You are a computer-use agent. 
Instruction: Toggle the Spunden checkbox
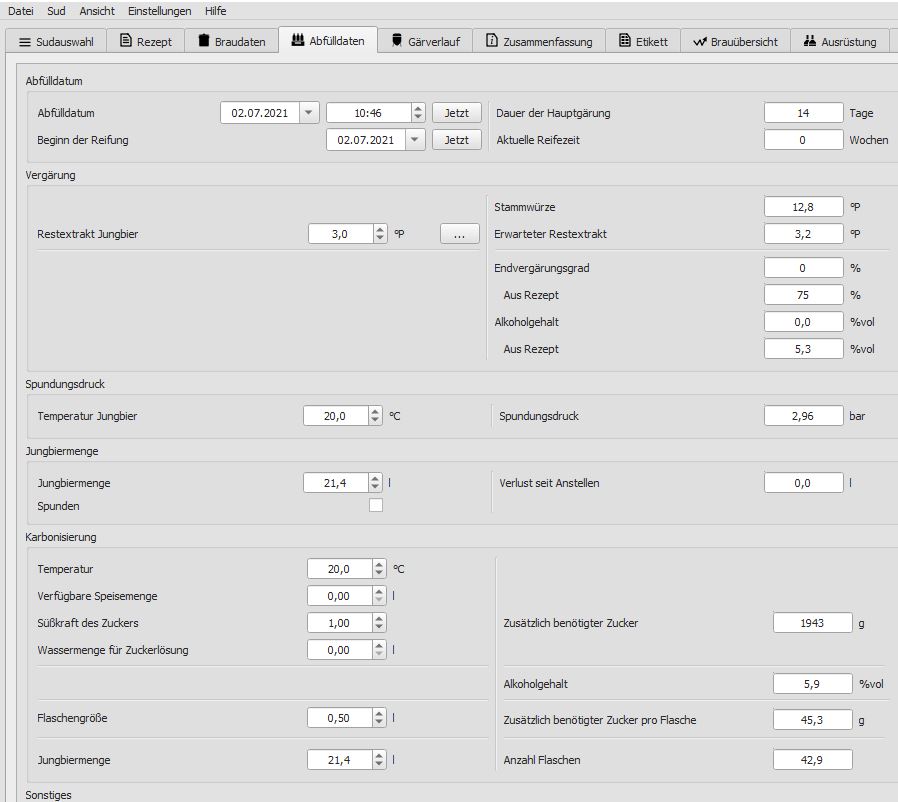(376, 505)
